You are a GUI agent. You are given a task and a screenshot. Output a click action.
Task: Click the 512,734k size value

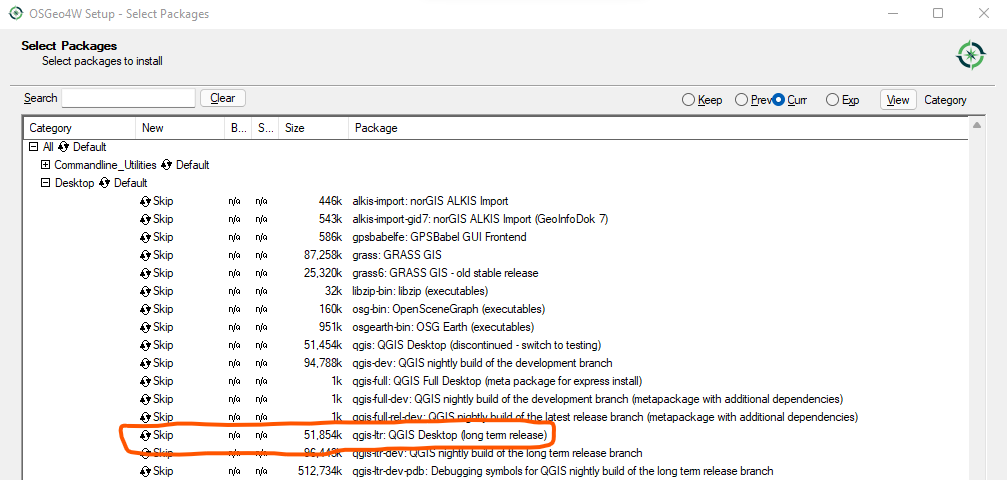(x=320, y=471)
